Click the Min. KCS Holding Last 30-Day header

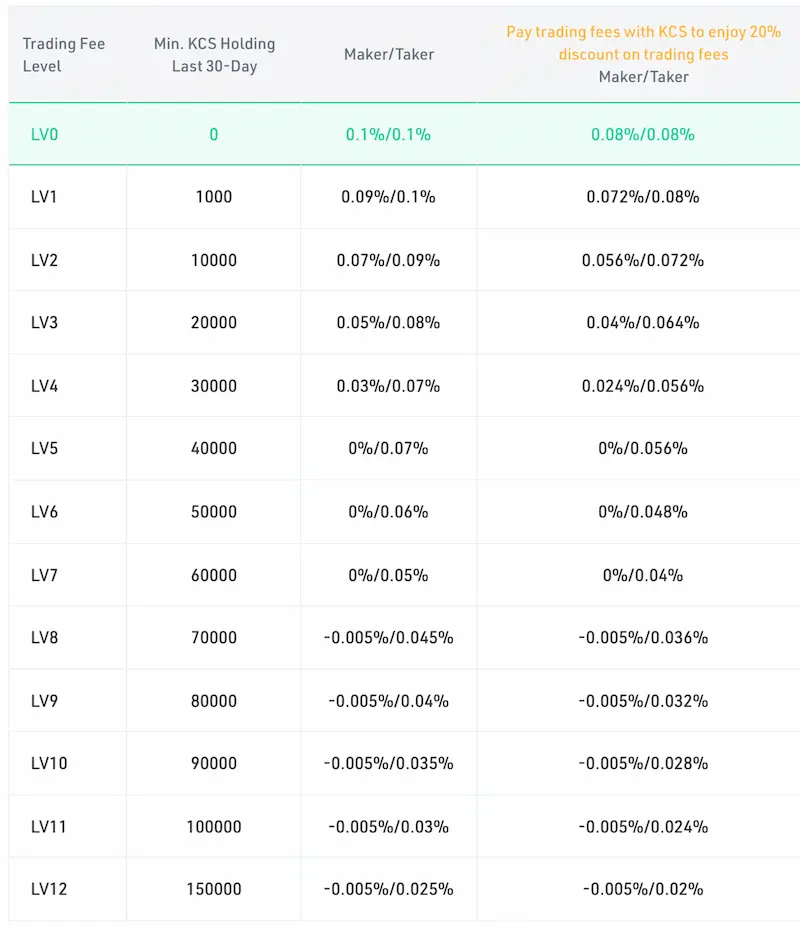214,54
